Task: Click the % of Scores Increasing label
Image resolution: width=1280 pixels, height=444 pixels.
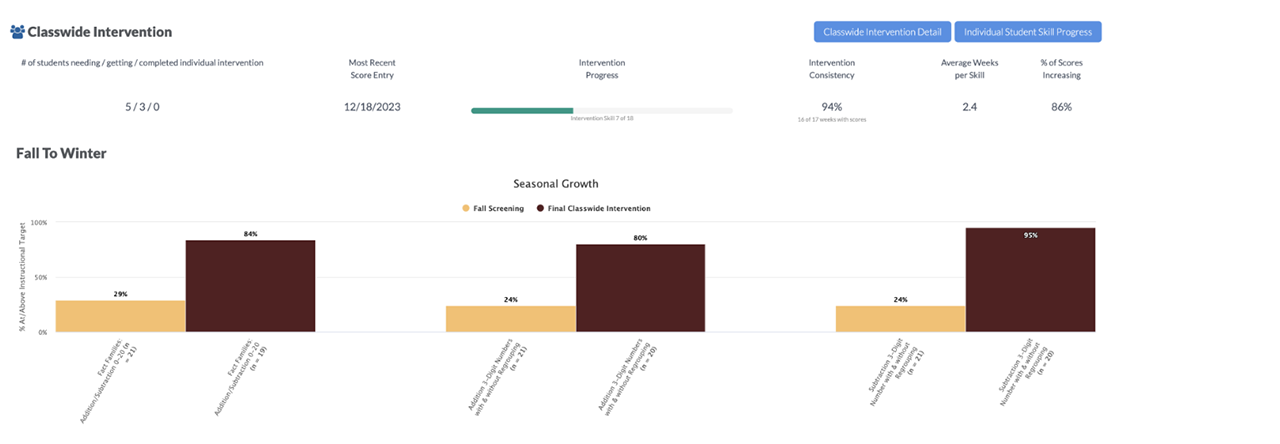Action: [x=1061, y=68]
